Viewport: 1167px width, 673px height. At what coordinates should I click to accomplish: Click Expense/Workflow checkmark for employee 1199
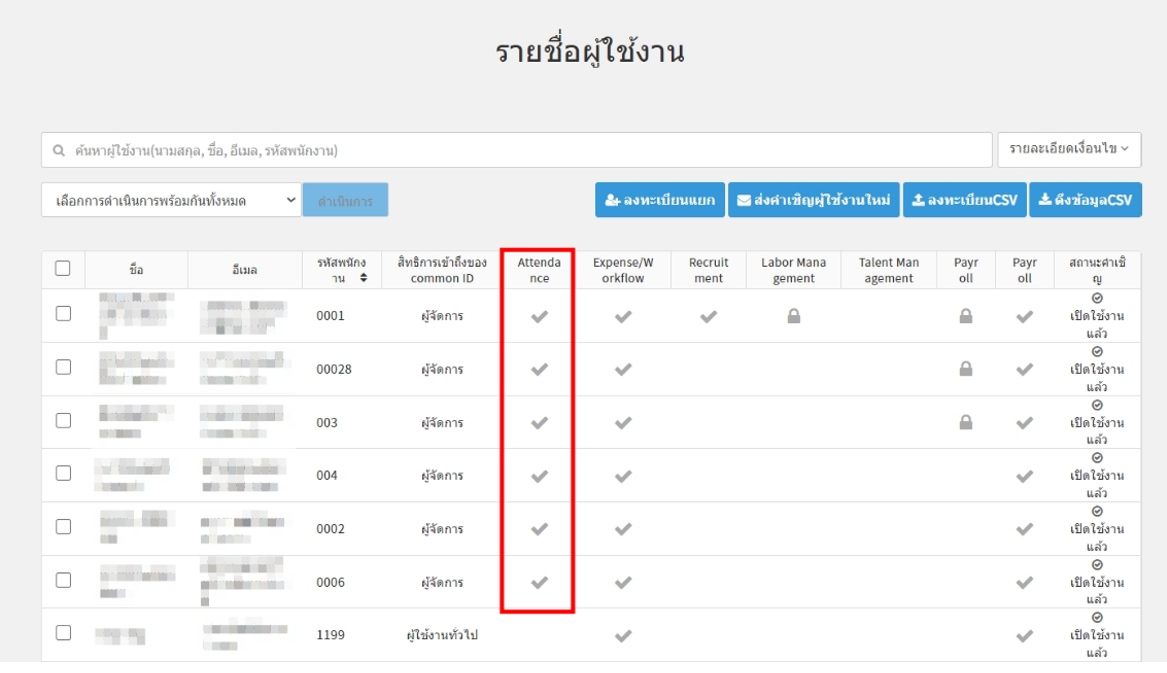tap(623, 635)
